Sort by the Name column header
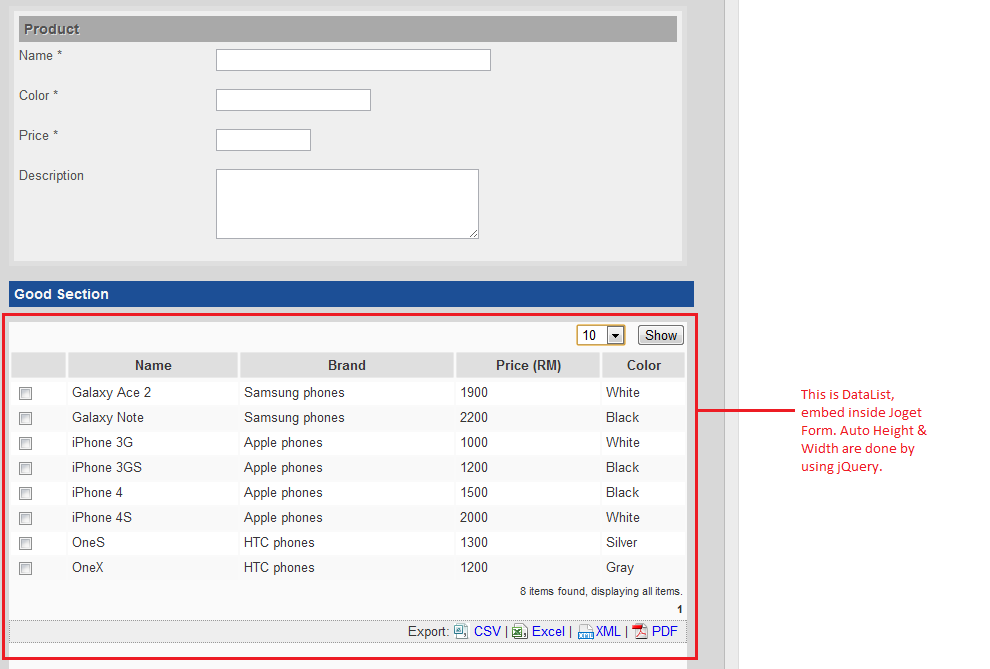 pos(153,365)
